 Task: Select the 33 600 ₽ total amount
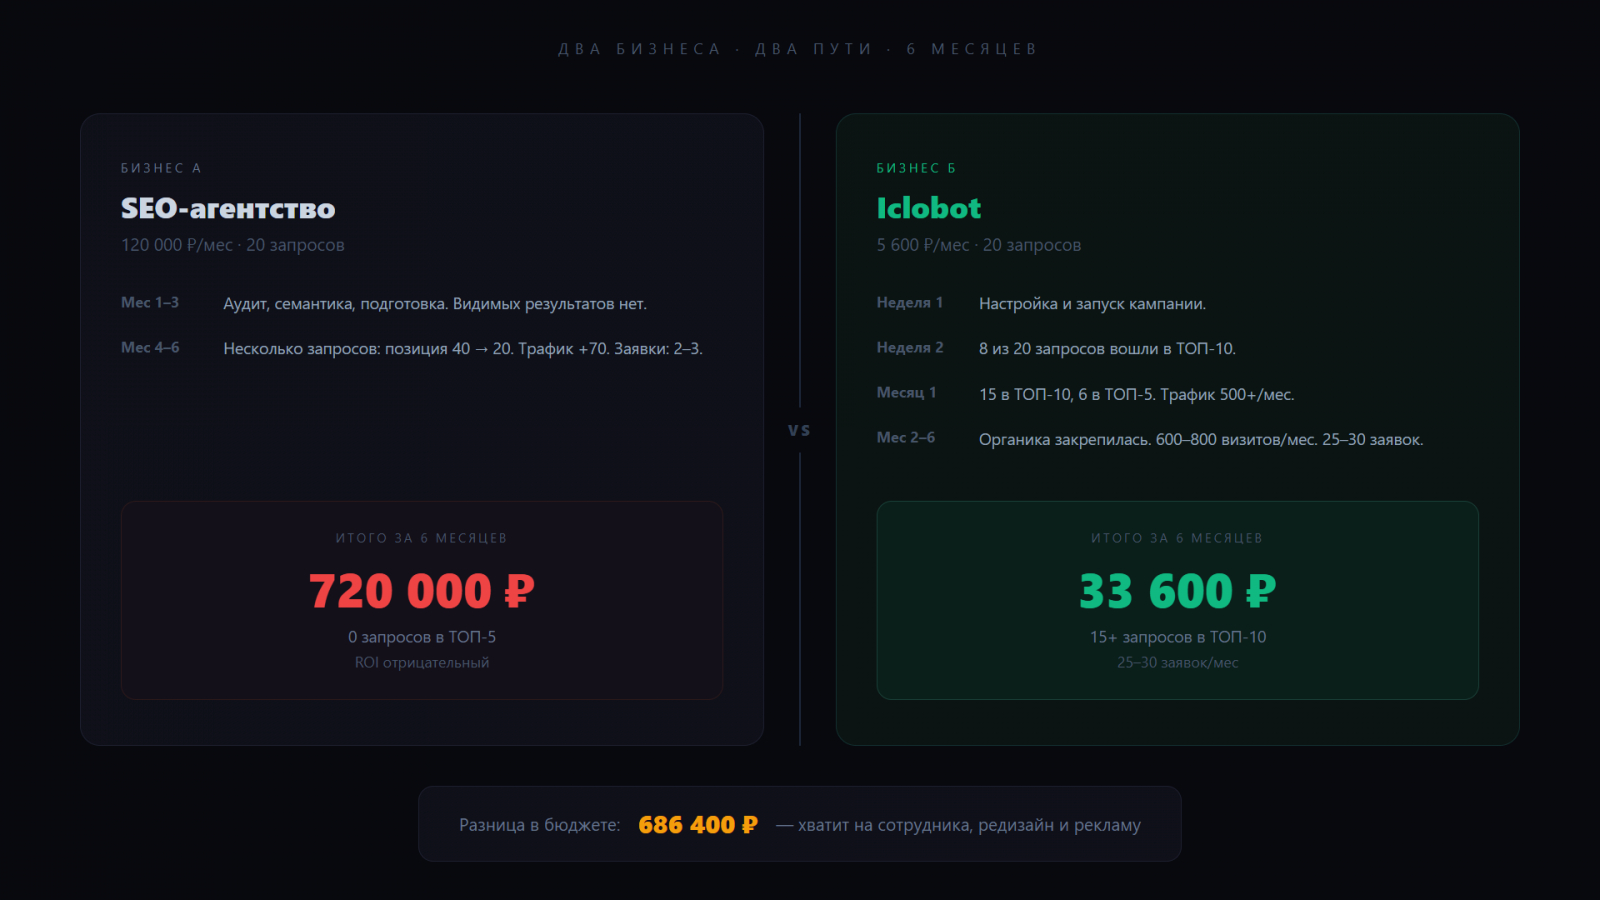coord(1177,591)
